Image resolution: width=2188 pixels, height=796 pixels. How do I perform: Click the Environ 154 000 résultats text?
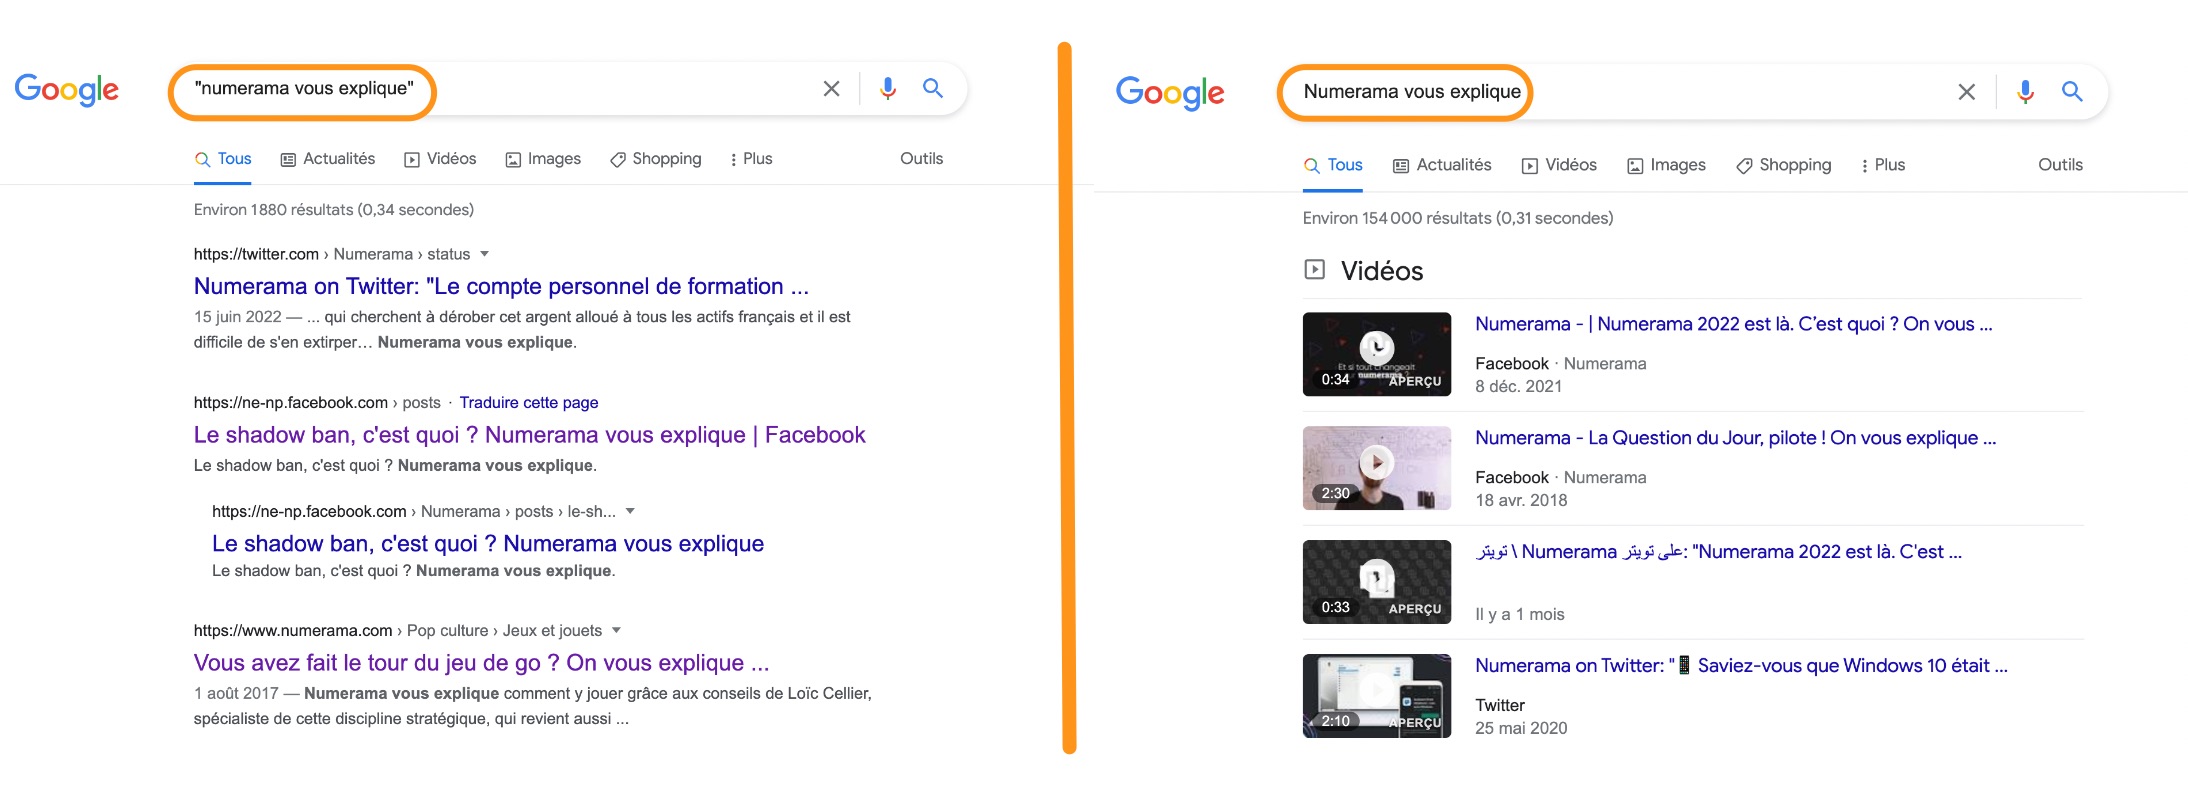coord(1458,218)
